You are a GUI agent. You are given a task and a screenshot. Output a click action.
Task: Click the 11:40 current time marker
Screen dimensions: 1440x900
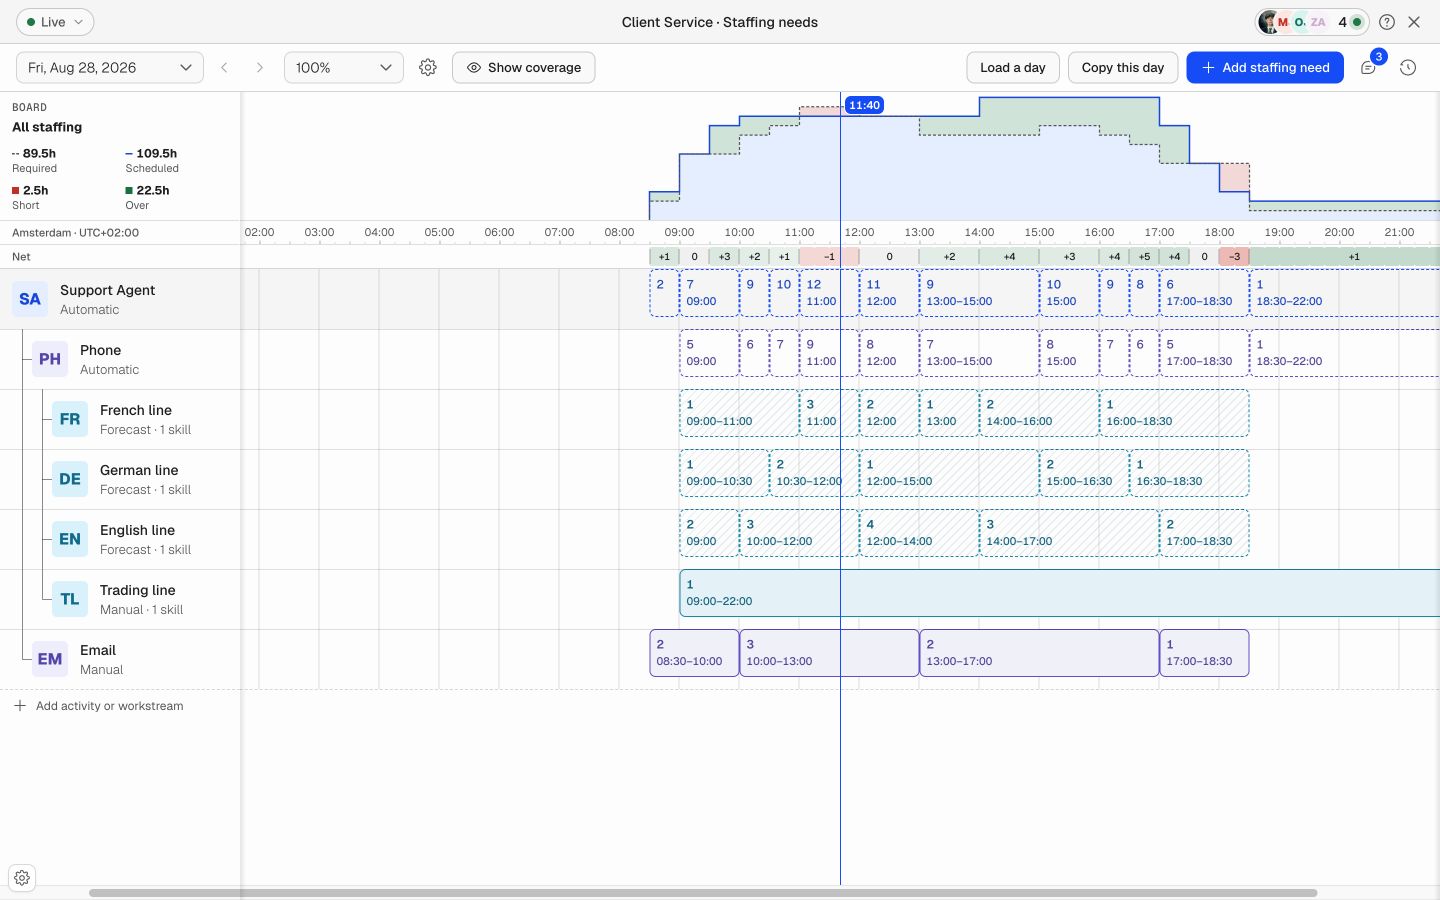(x=864, y=105)
